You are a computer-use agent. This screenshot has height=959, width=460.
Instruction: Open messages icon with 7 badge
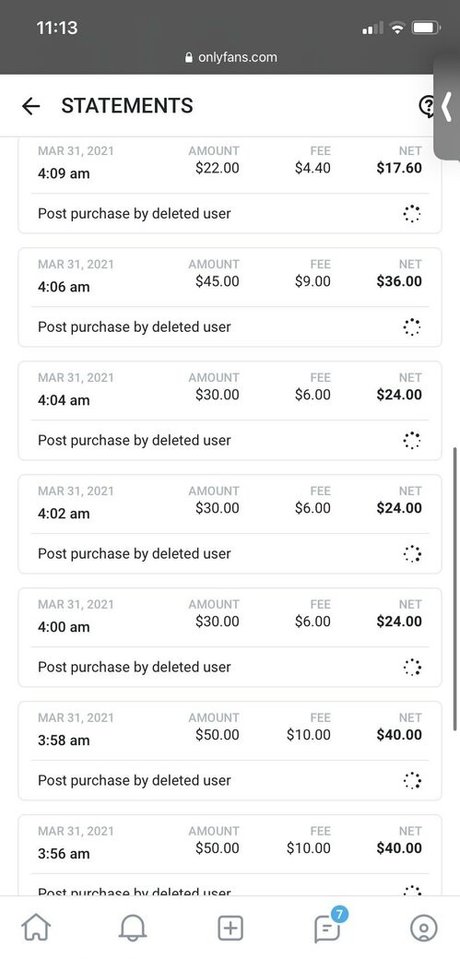tap(328, 927)
